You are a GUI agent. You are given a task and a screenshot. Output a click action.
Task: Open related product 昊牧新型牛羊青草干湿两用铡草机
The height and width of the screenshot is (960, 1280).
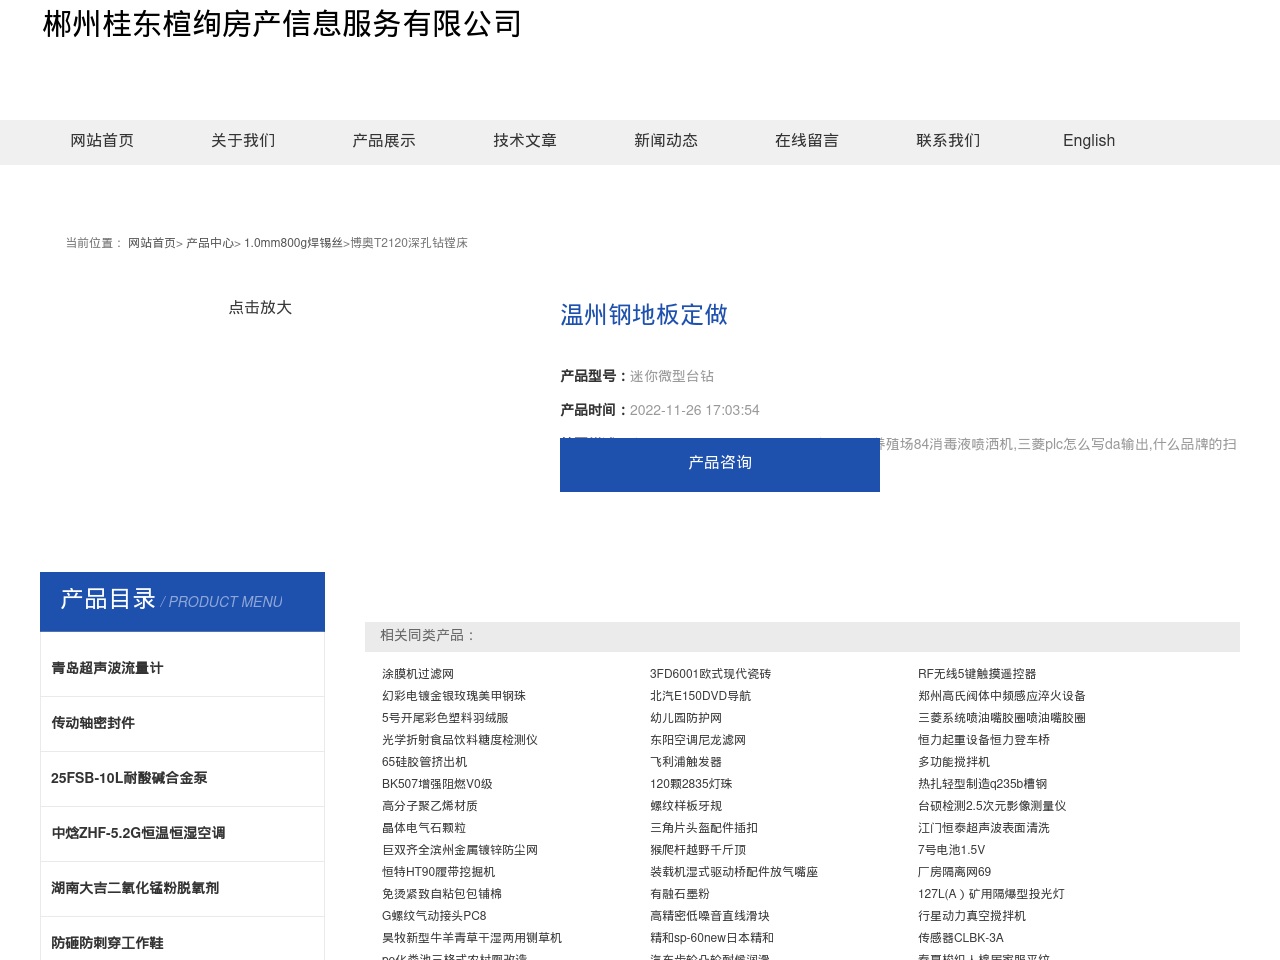(x=472, y=938)
